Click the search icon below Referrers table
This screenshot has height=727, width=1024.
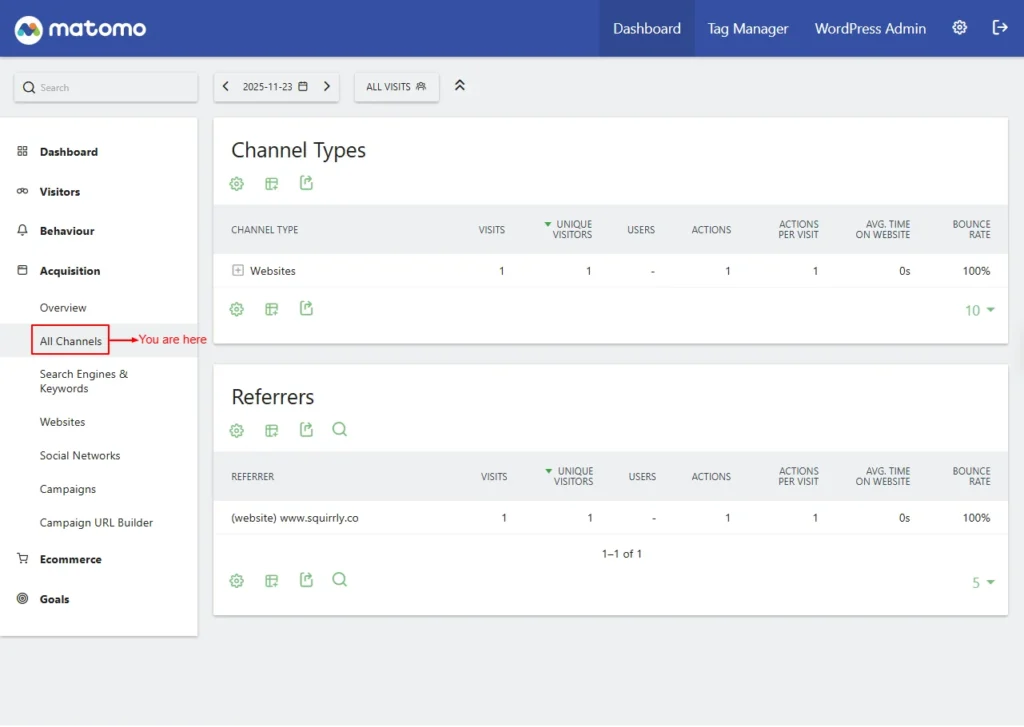(x=340, y=580)
